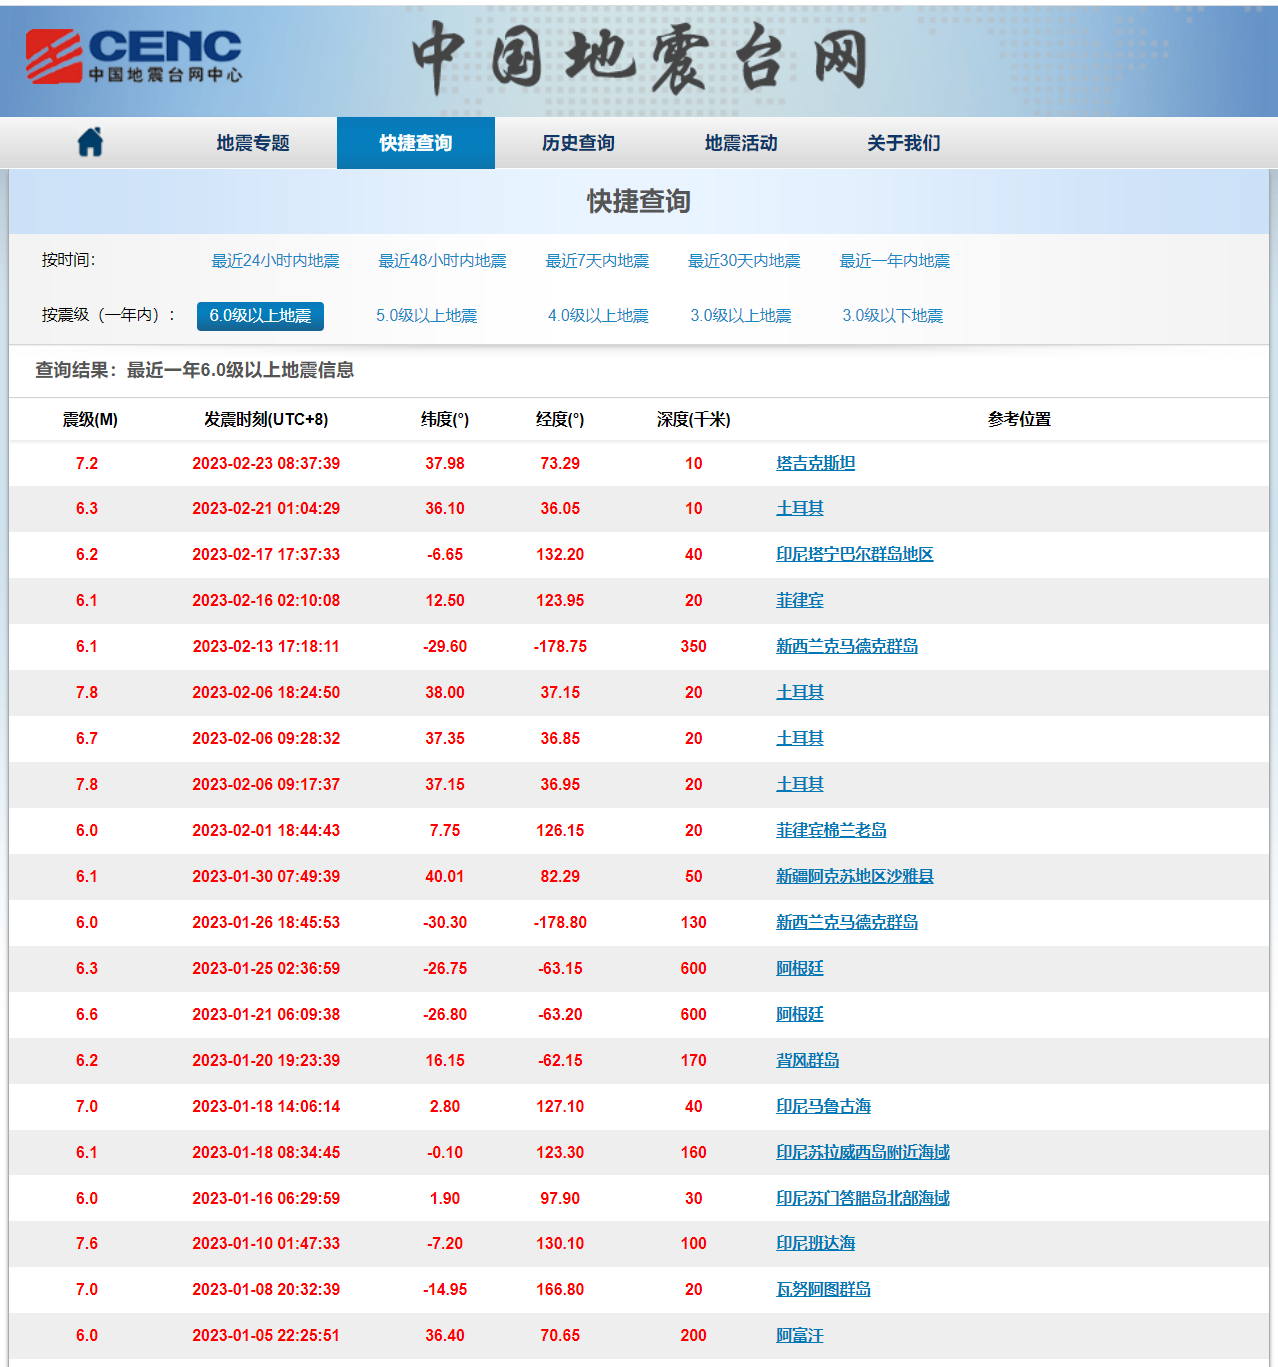Image resolution: width=1278 pixels, height=1367 pixels.
Task: Open 印尼塔宁巴尔群岛地区 link
Action: coord(855,554)
